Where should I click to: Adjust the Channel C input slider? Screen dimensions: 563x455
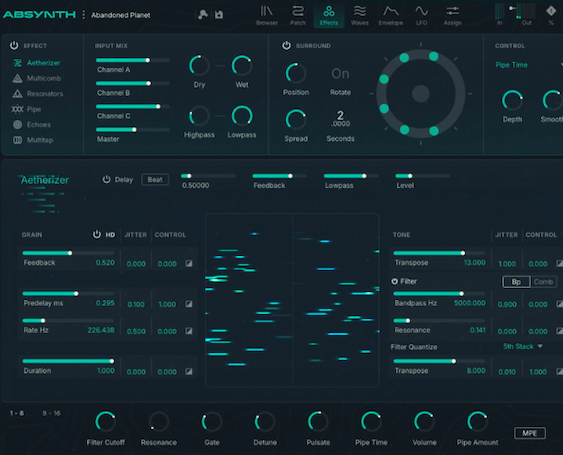(x=133, y=107)
